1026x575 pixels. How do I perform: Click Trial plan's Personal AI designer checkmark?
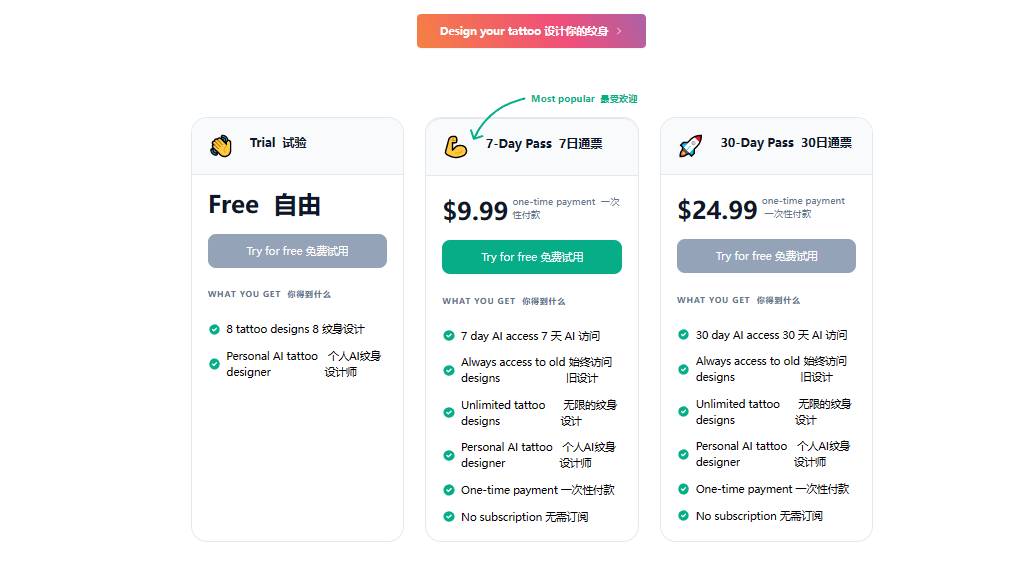tap(214, 364)
